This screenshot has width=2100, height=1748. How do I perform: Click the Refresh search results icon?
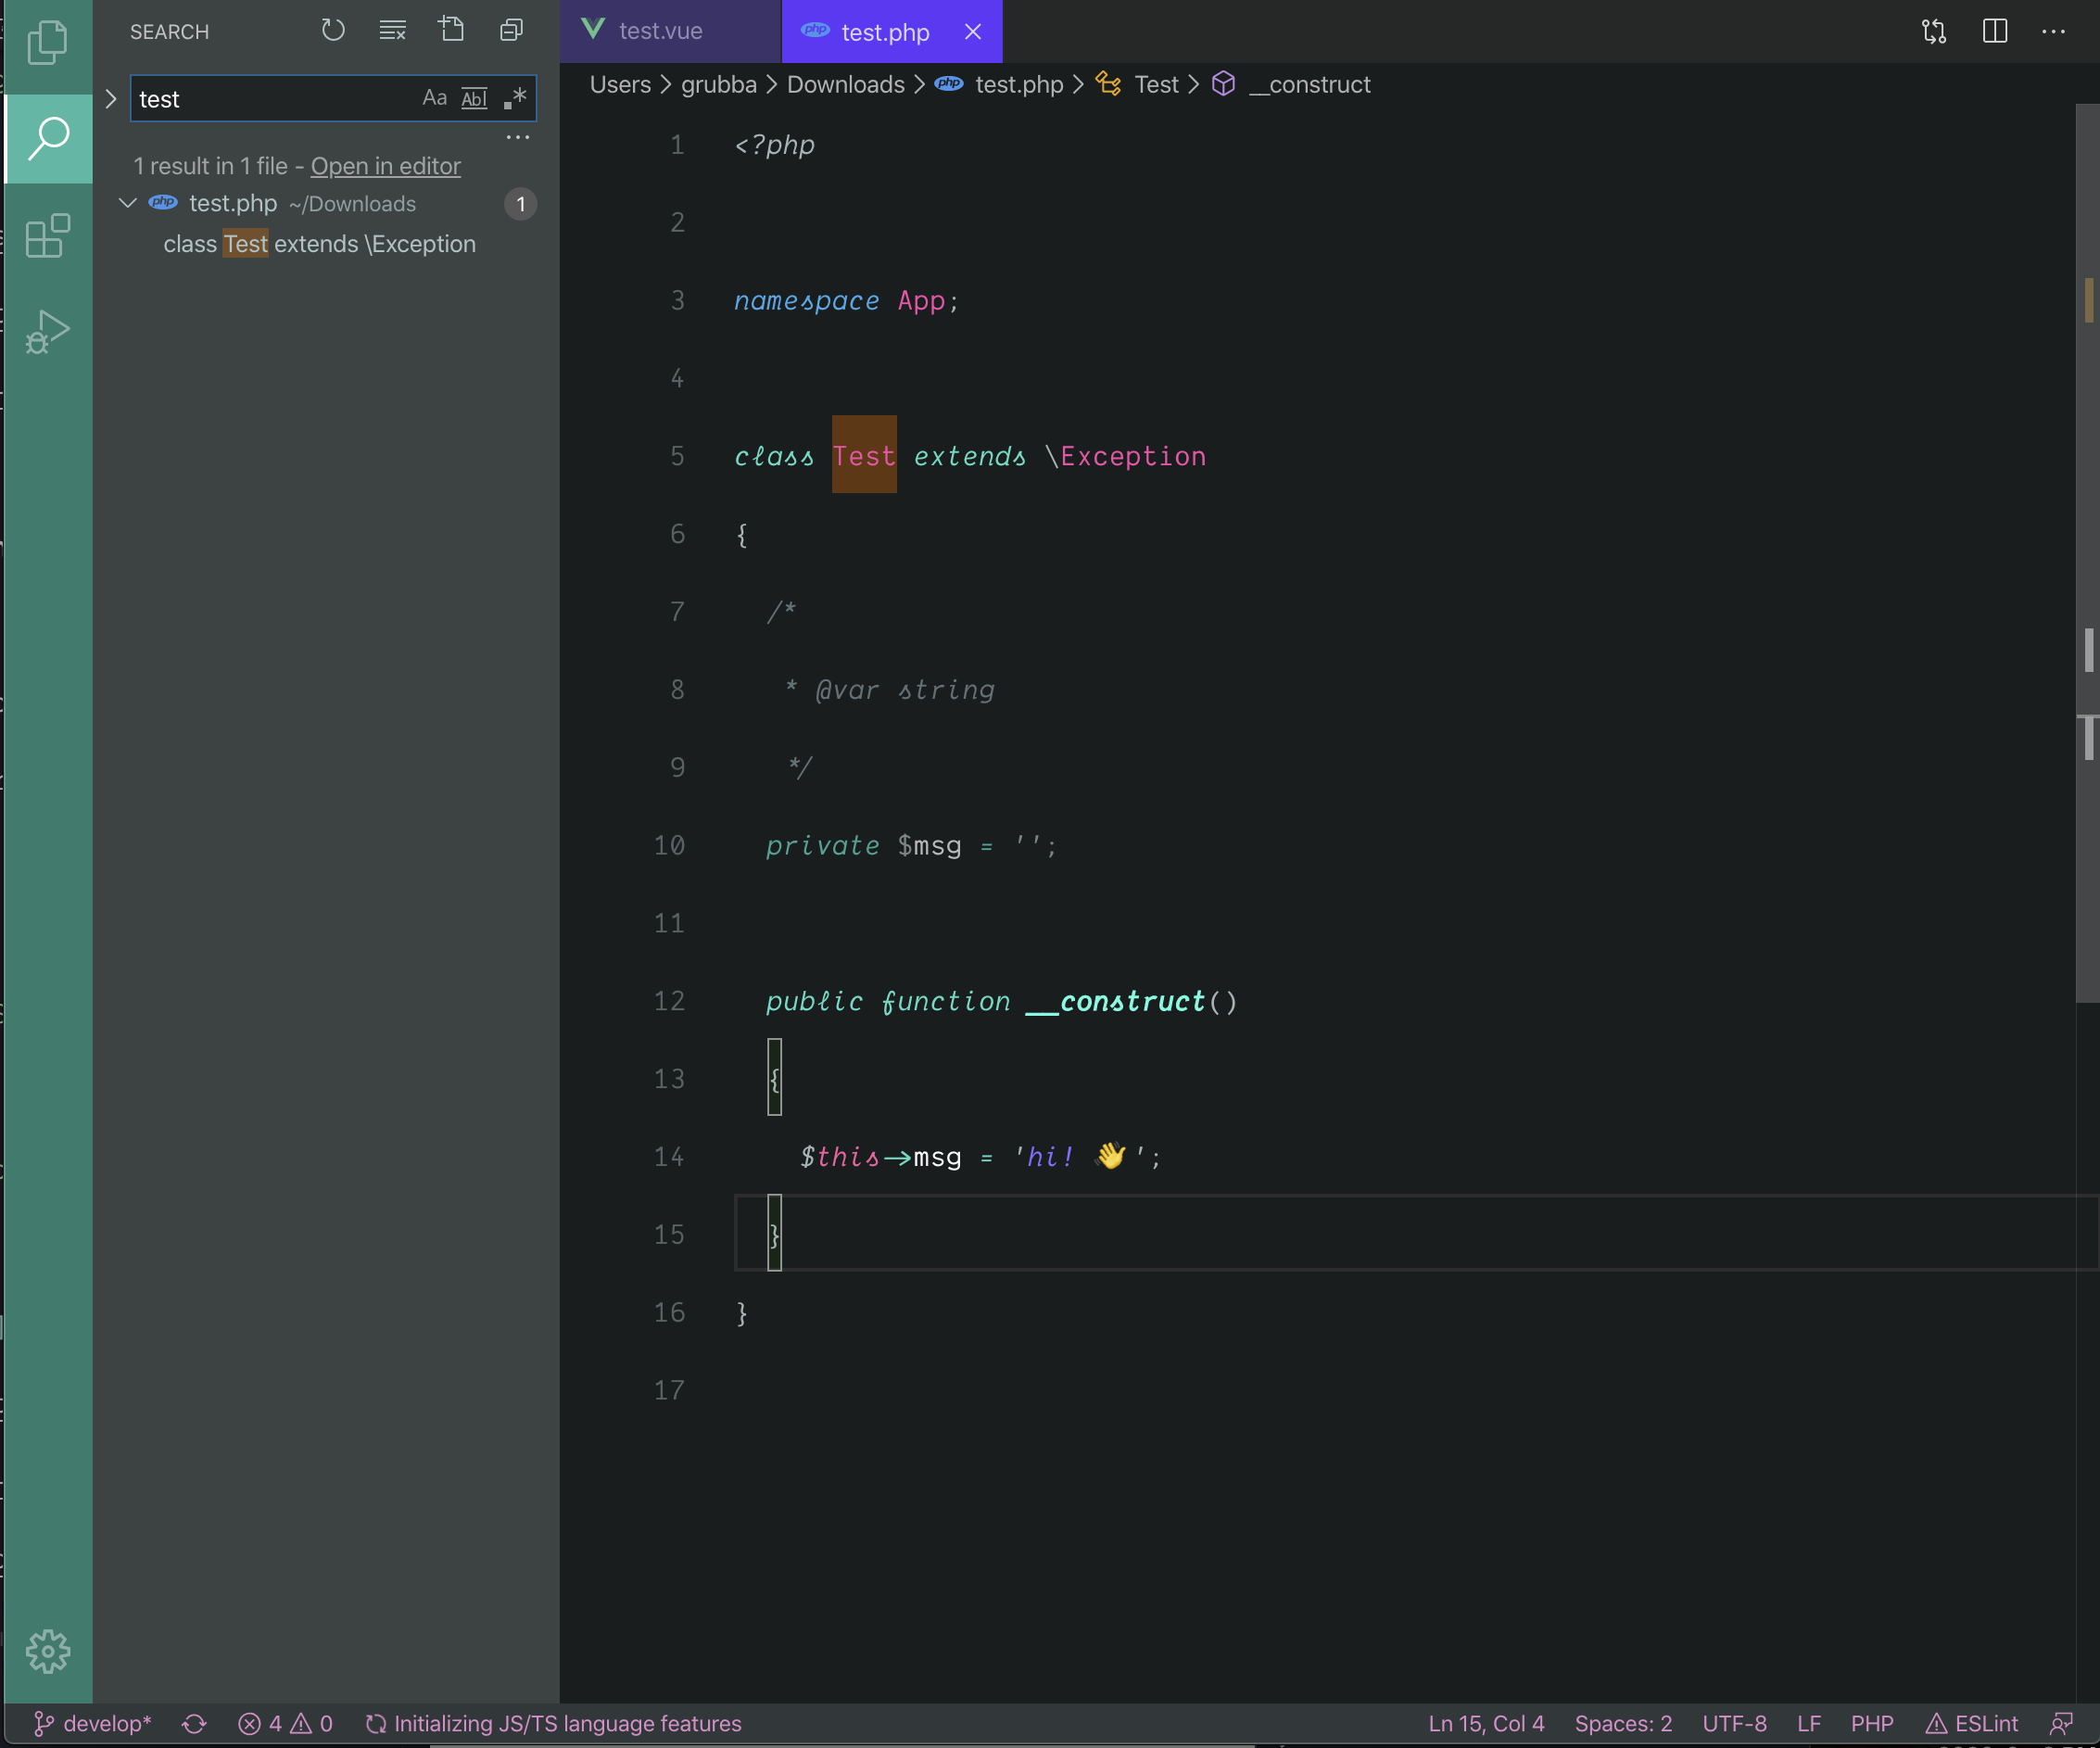pos(333,31)
